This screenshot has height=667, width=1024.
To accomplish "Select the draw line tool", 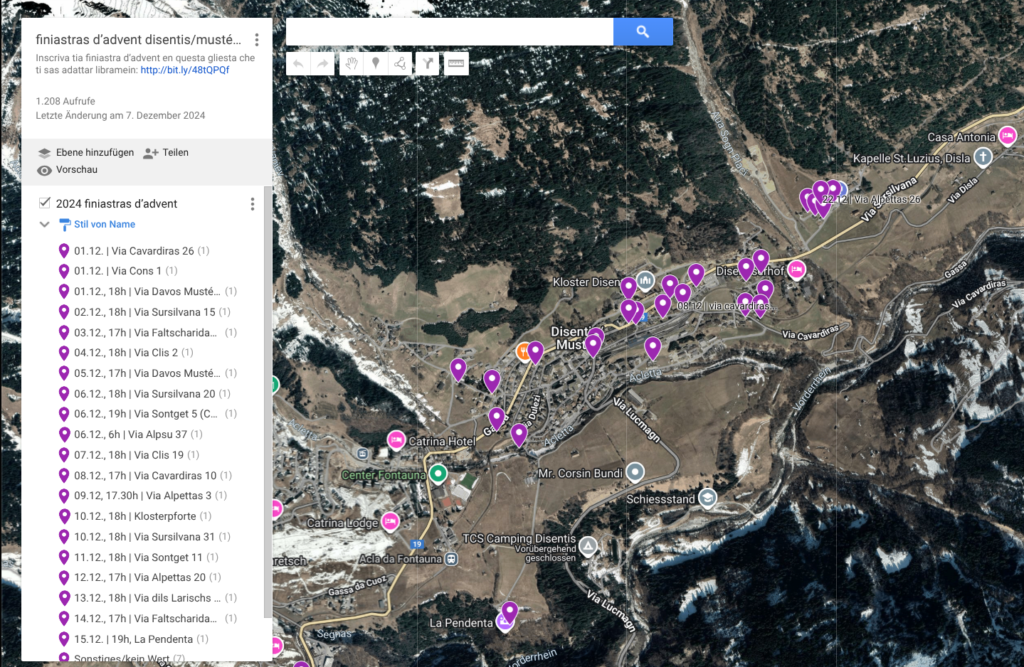I will (x=401, y=64).
